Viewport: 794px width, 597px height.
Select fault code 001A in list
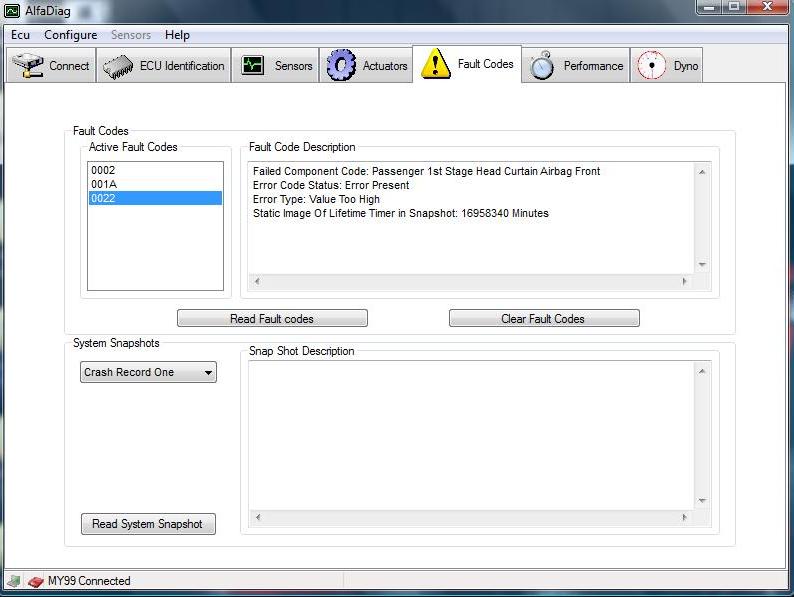(104, 185)
